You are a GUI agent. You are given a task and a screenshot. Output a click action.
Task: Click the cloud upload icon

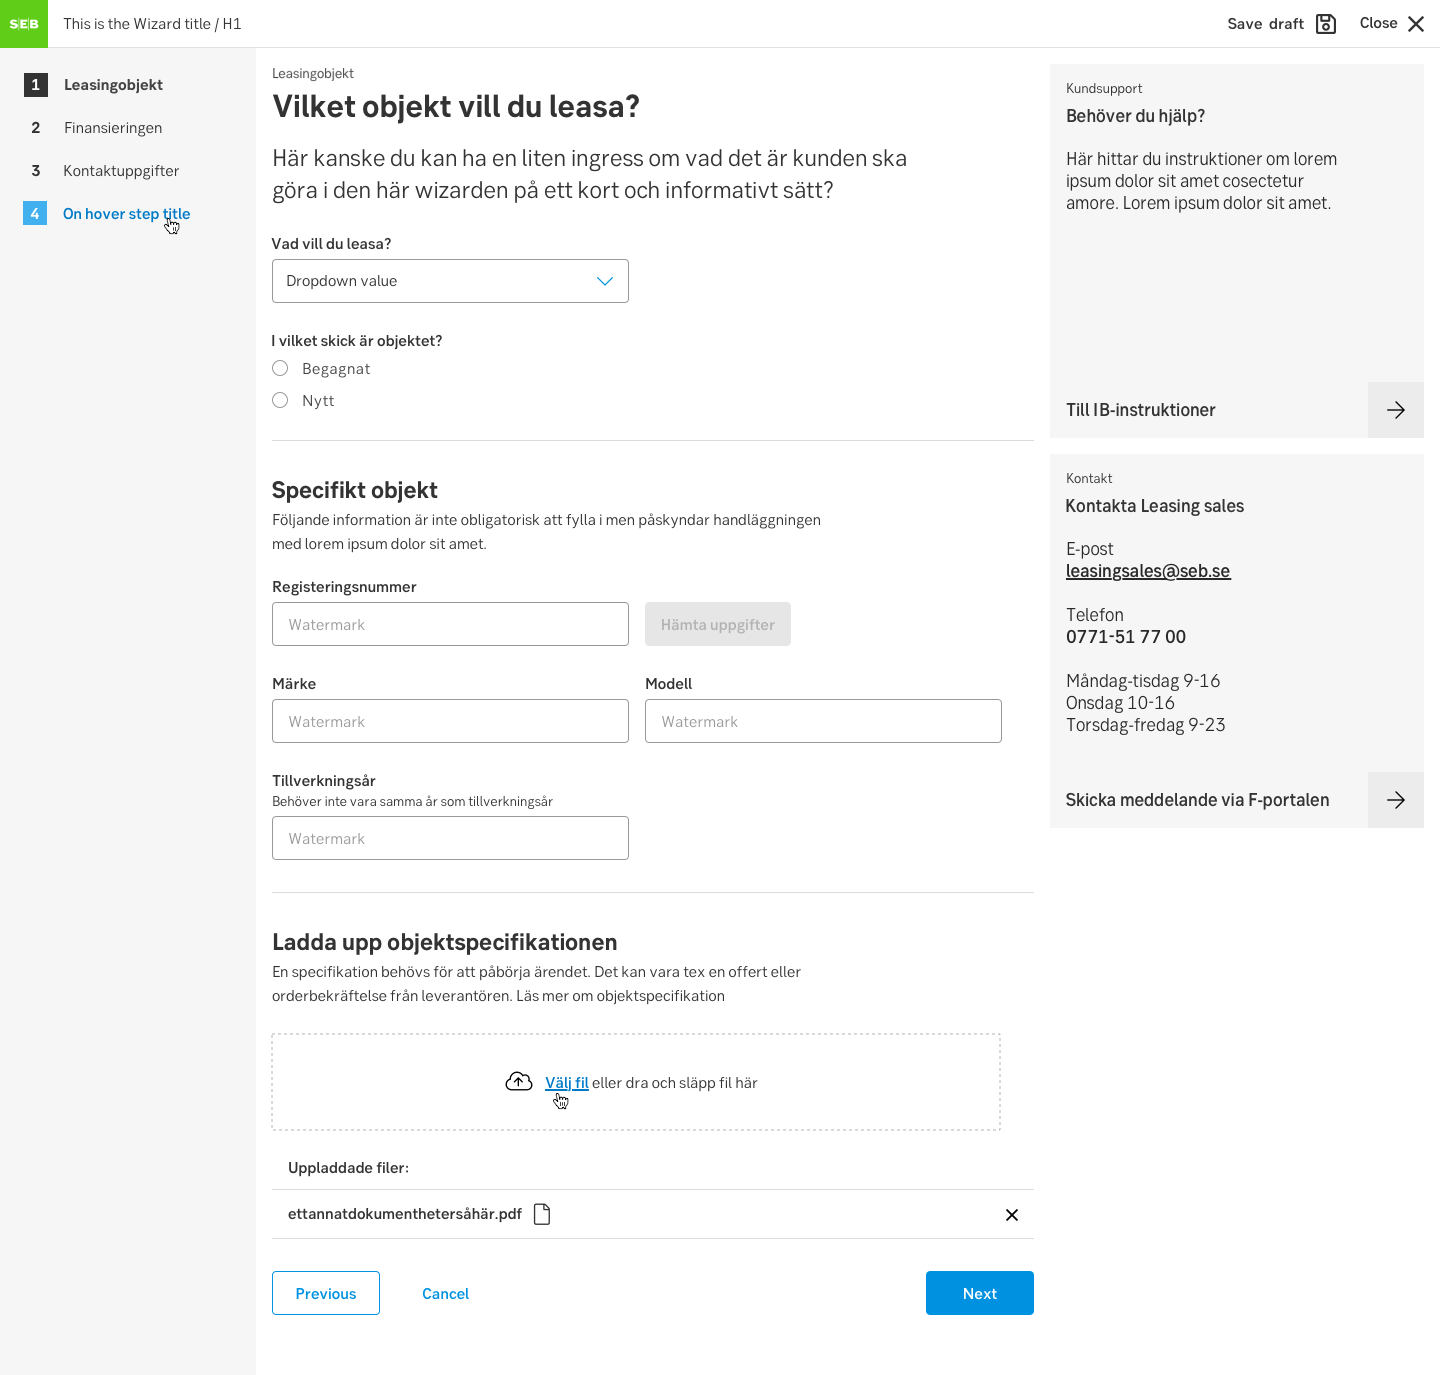(519, 1082)
